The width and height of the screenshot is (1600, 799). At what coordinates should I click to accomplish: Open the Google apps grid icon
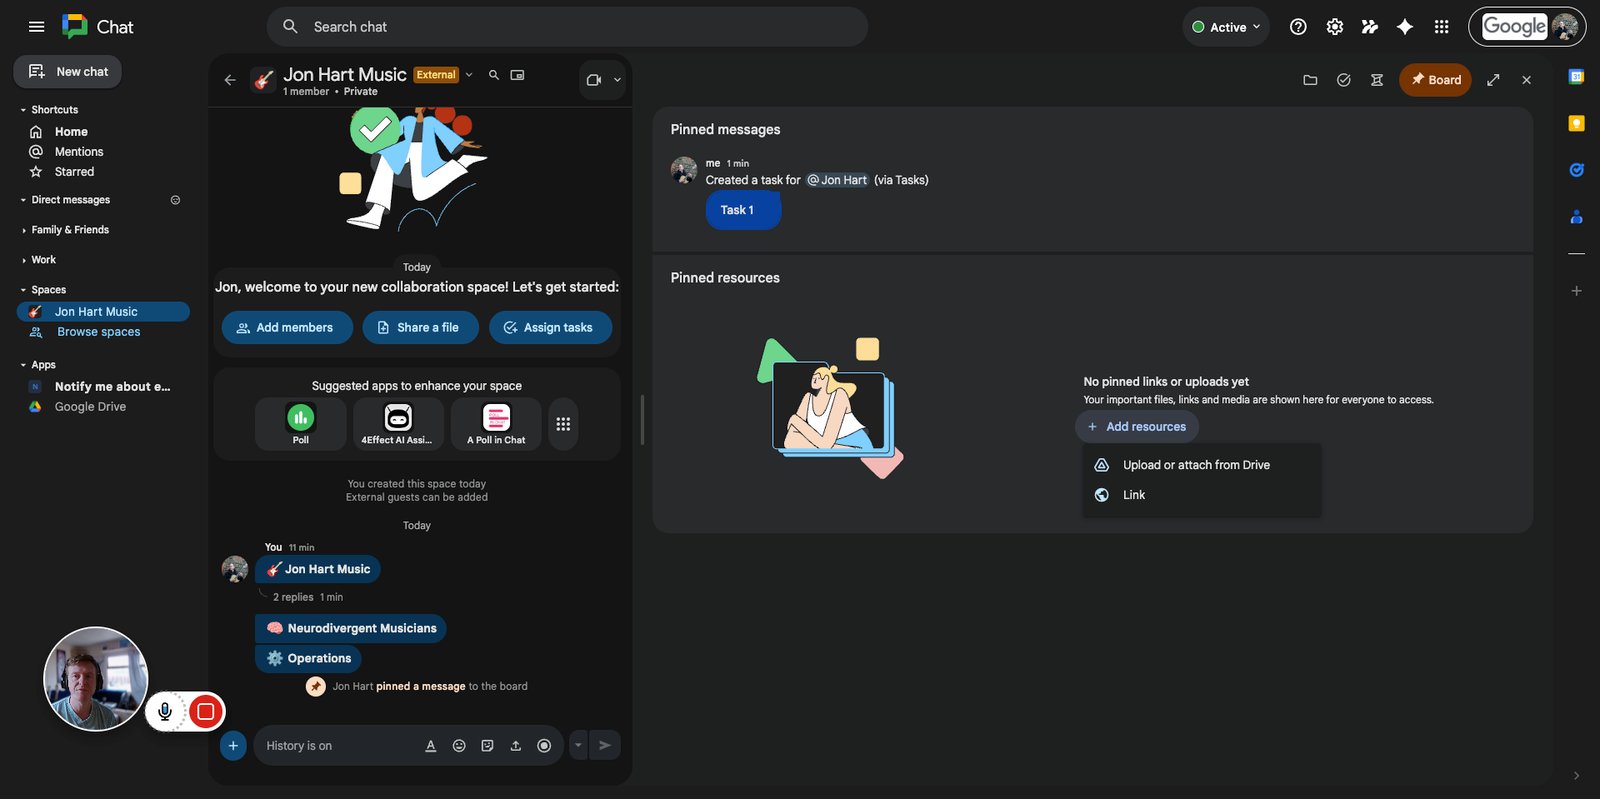coord(1441,27)
